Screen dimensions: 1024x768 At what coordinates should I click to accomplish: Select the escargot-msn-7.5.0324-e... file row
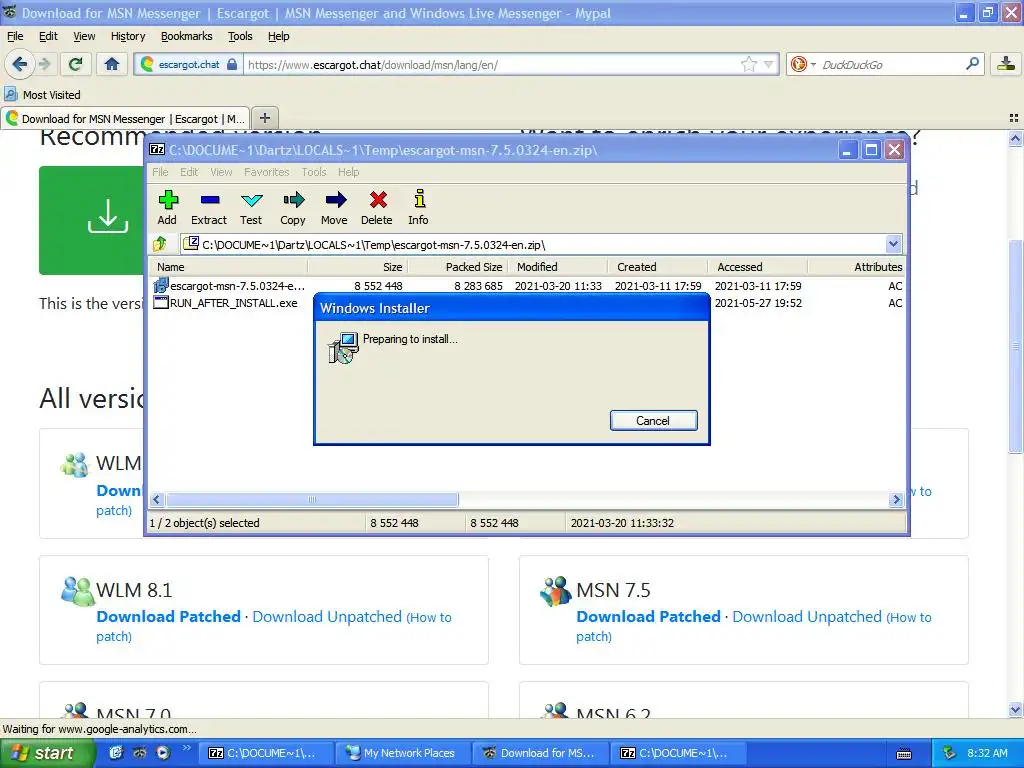pos(528,286)
